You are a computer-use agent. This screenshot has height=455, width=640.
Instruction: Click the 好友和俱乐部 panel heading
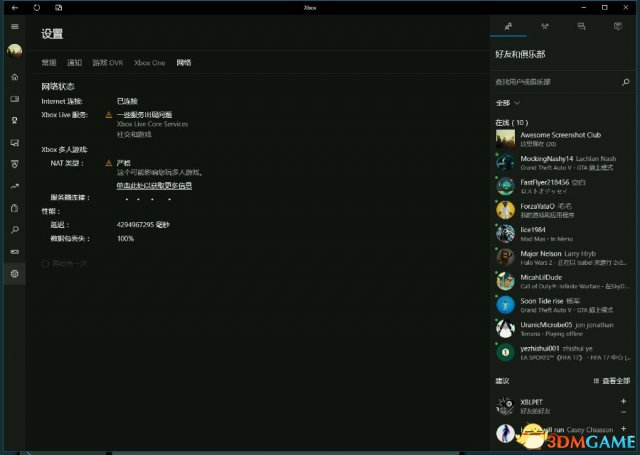coord(520,54)
